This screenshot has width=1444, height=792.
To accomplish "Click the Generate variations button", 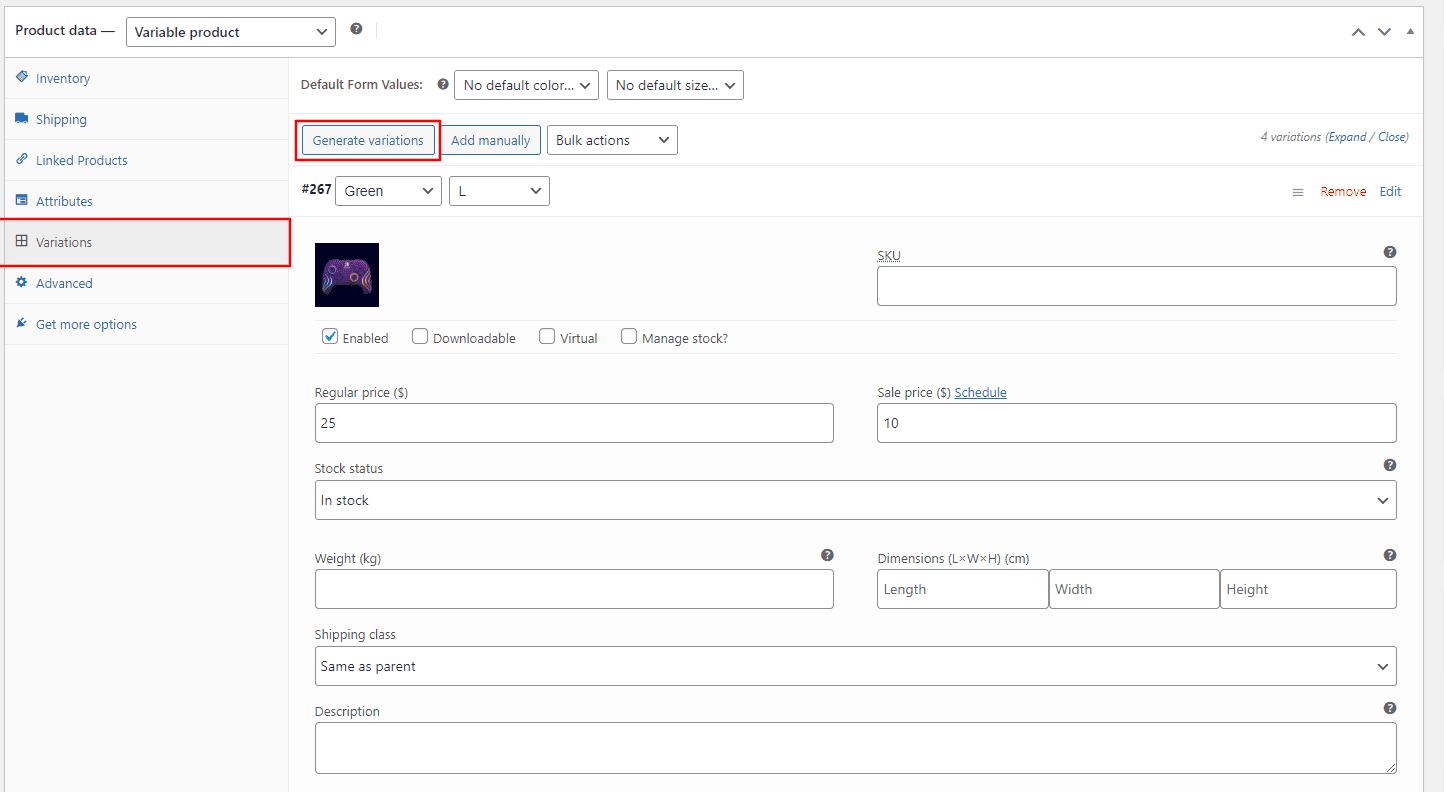I will [x=368, y=140].
